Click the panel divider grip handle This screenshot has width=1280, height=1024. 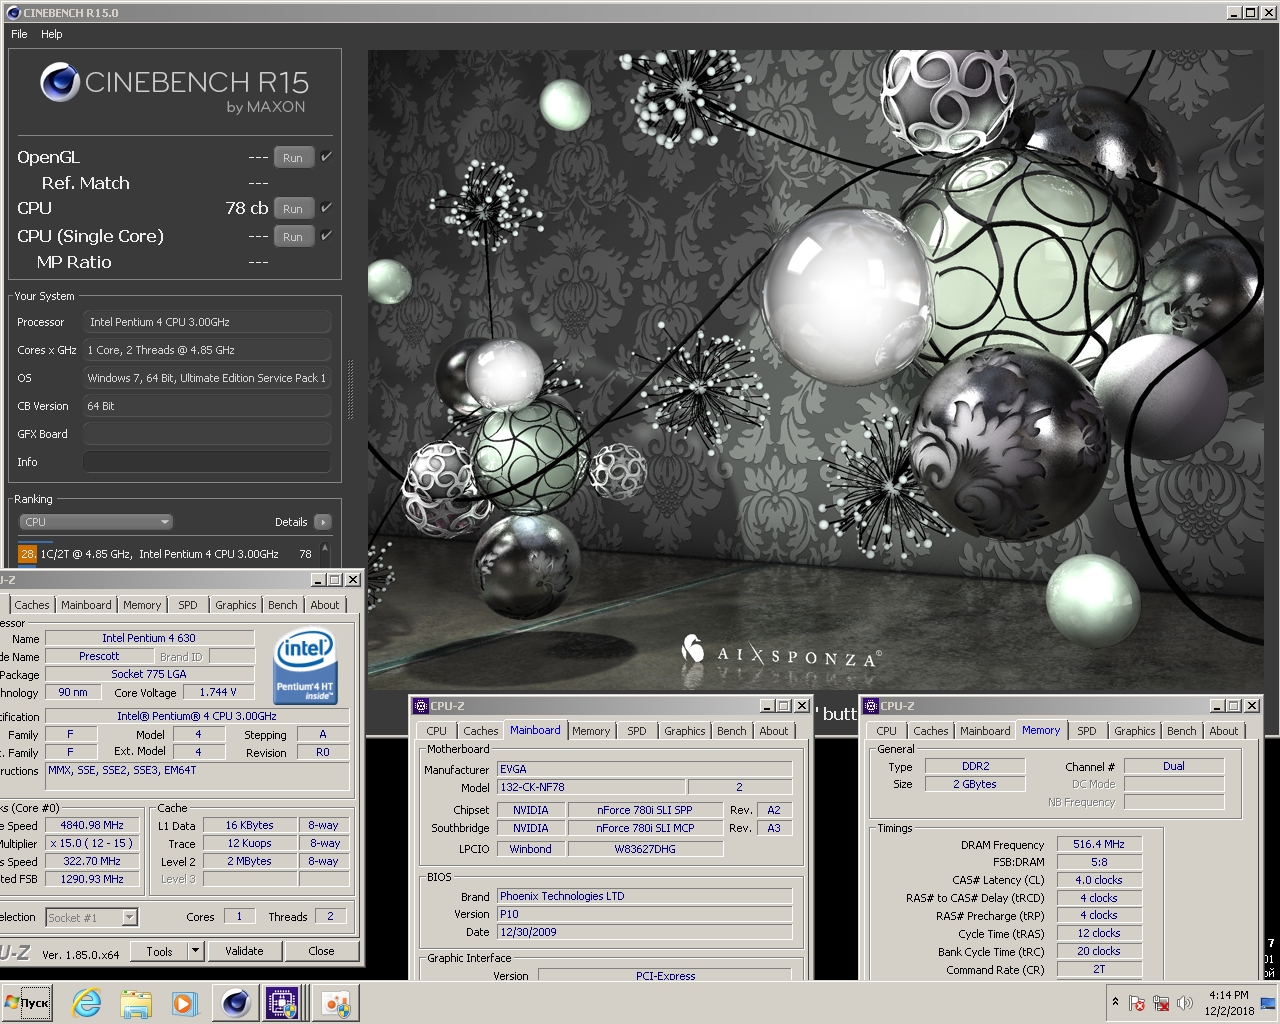[350, 390]
